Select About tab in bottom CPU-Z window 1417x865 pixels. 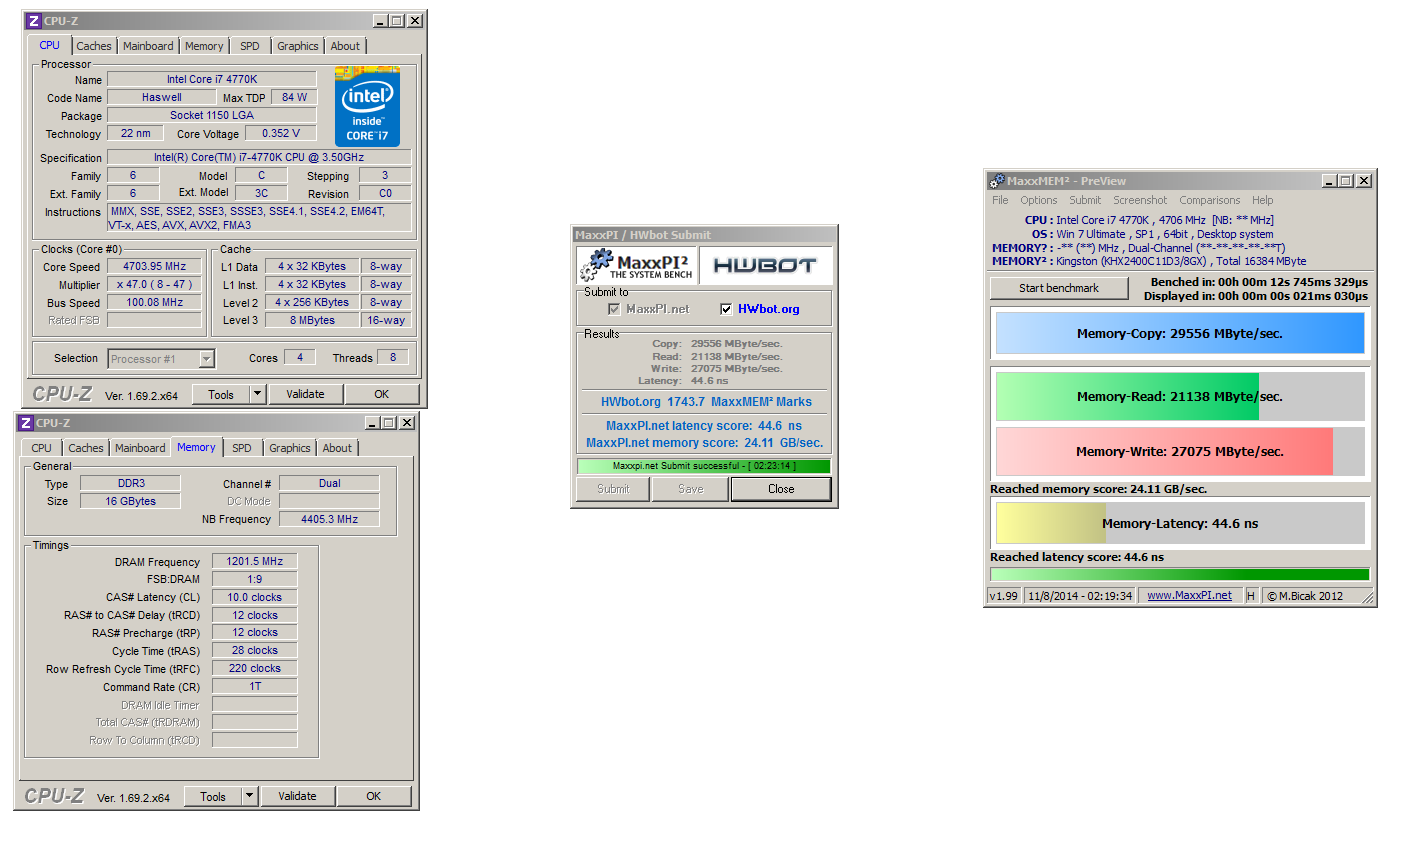click(x=337, y=448)
